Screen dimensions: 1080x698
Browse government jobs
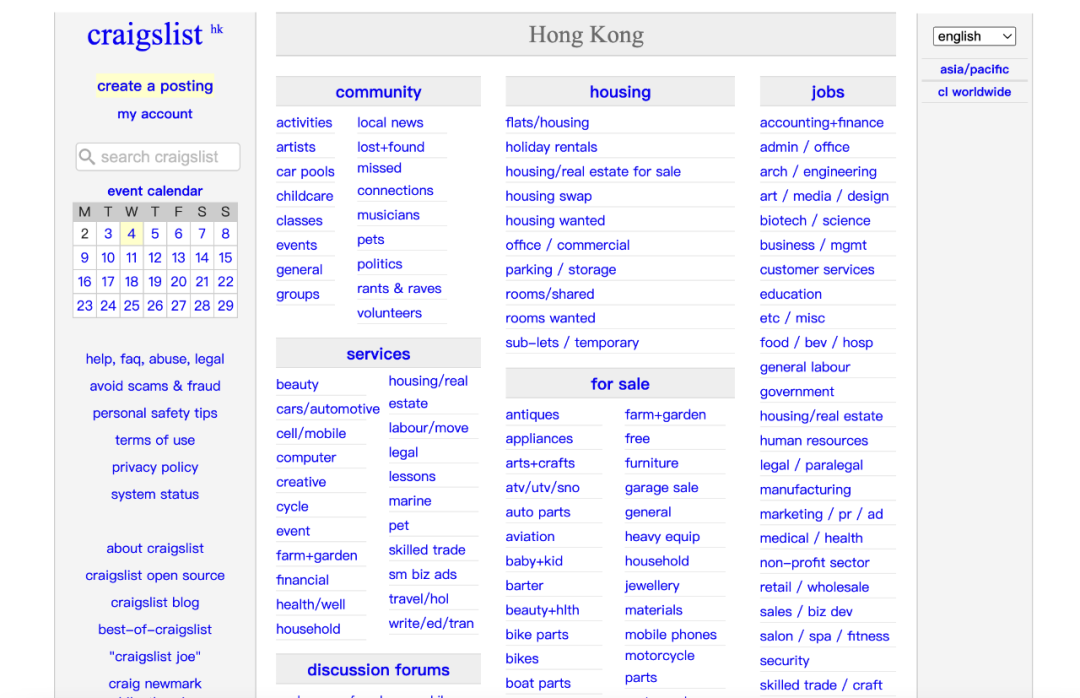[x=797, y=391]
